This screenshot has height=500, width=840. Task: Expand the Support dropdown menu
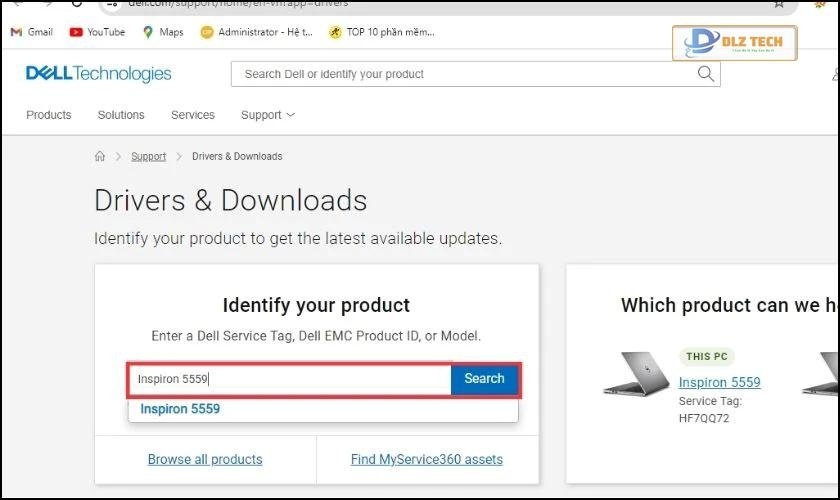click(267, 115)
